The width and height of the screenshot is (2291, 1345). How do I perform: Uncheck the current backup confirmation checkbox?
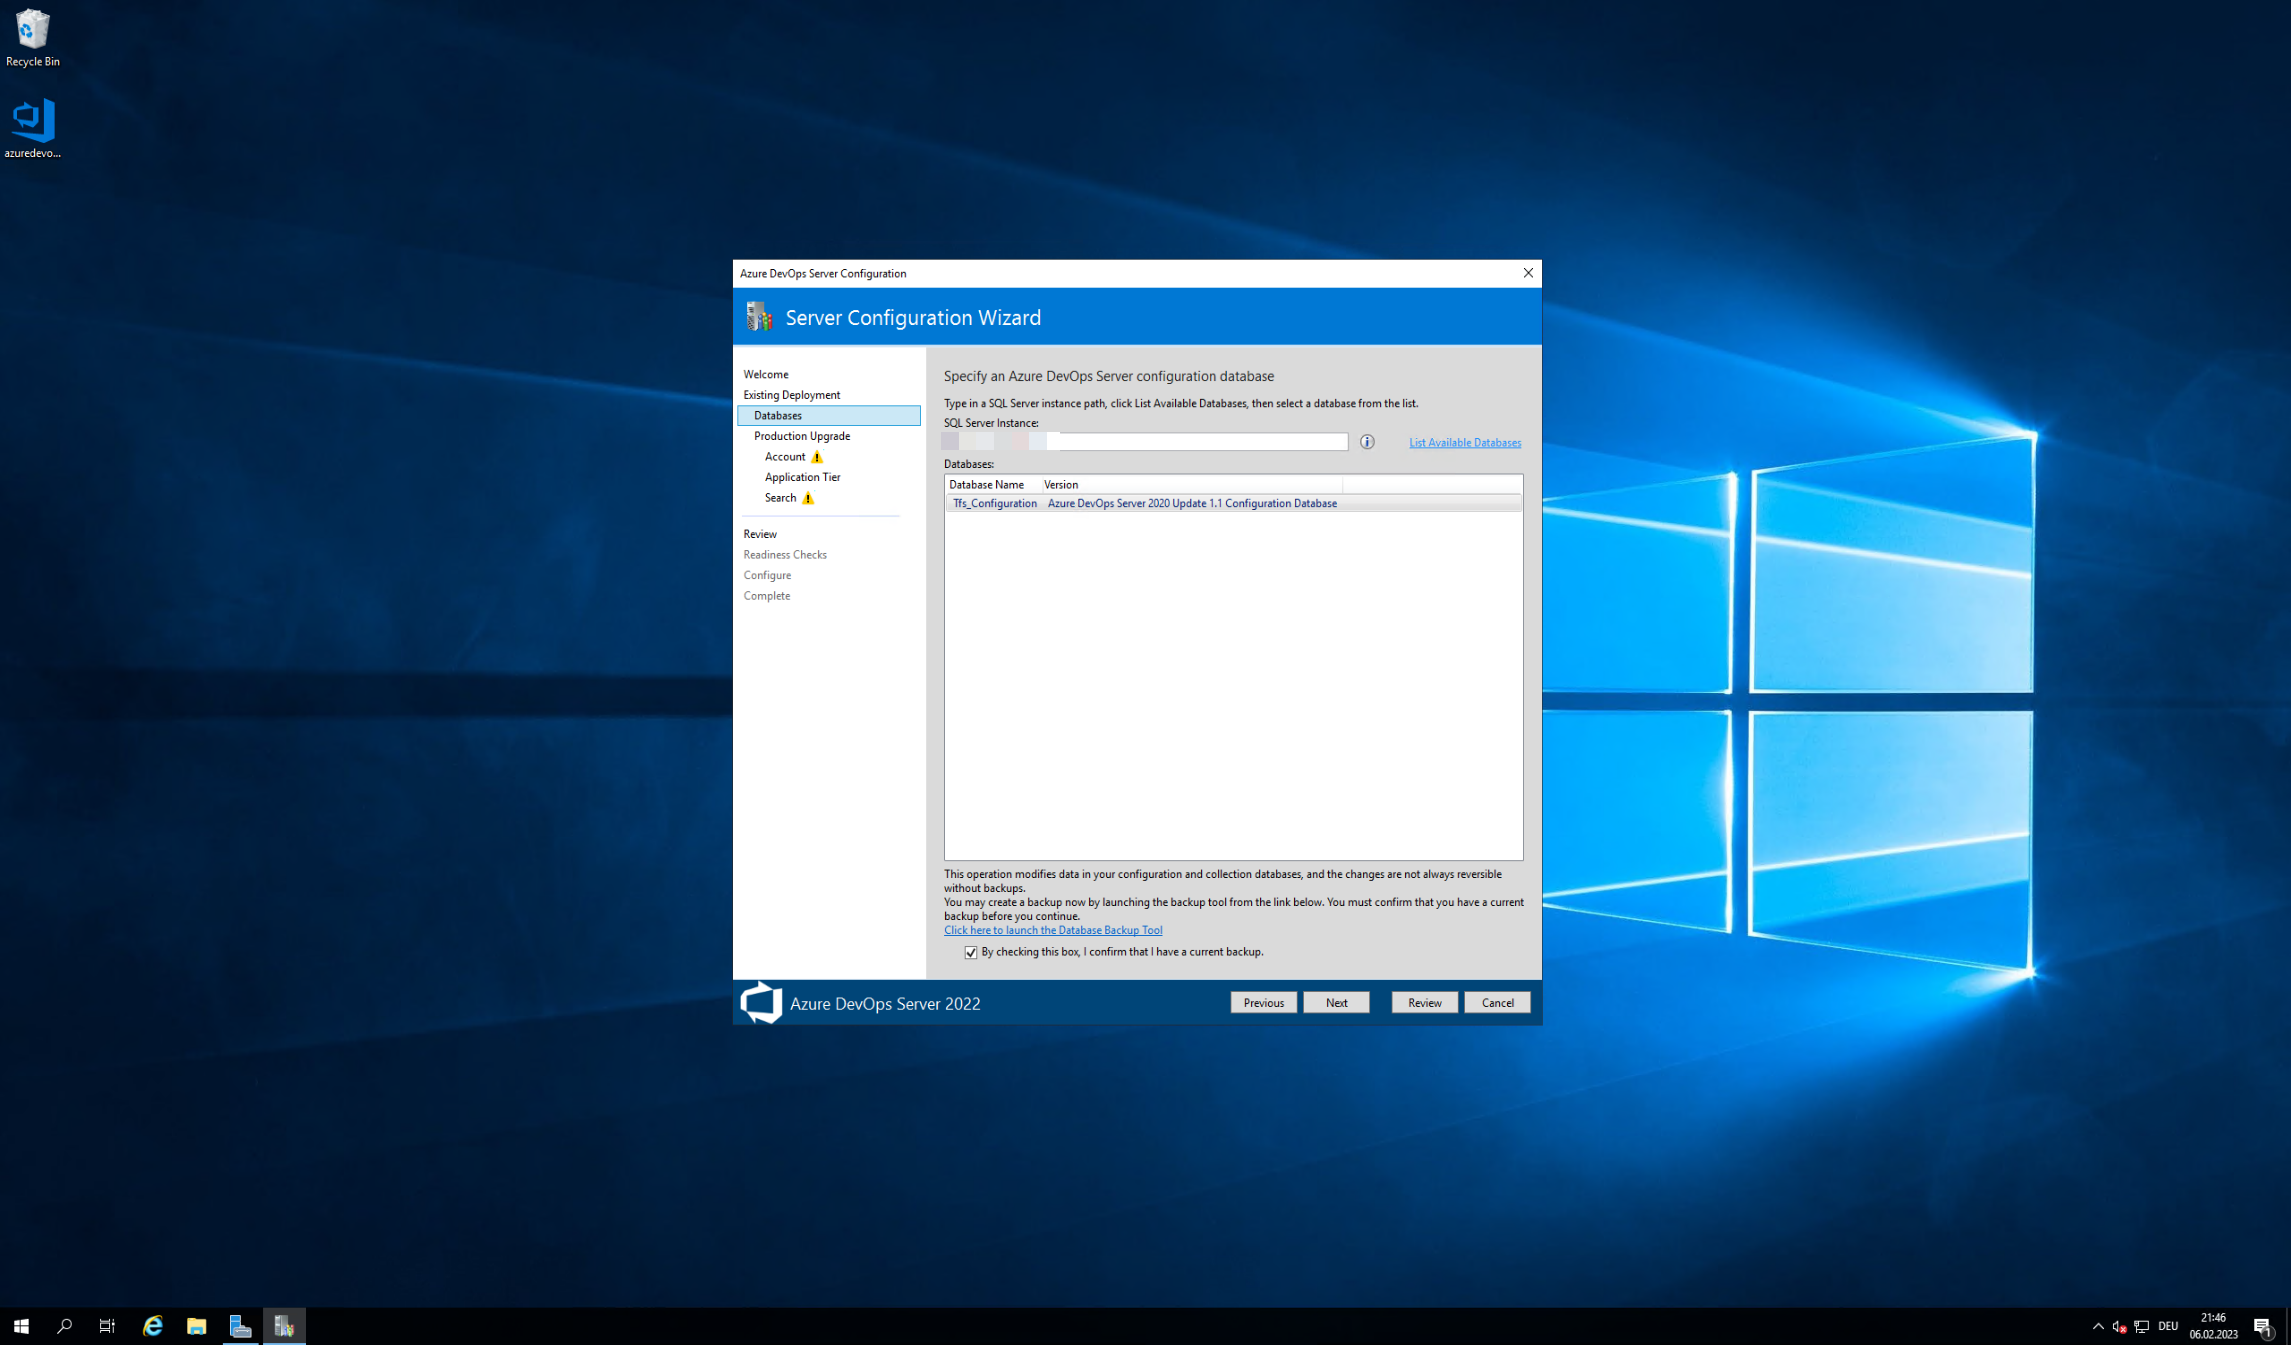pos(970,952)
